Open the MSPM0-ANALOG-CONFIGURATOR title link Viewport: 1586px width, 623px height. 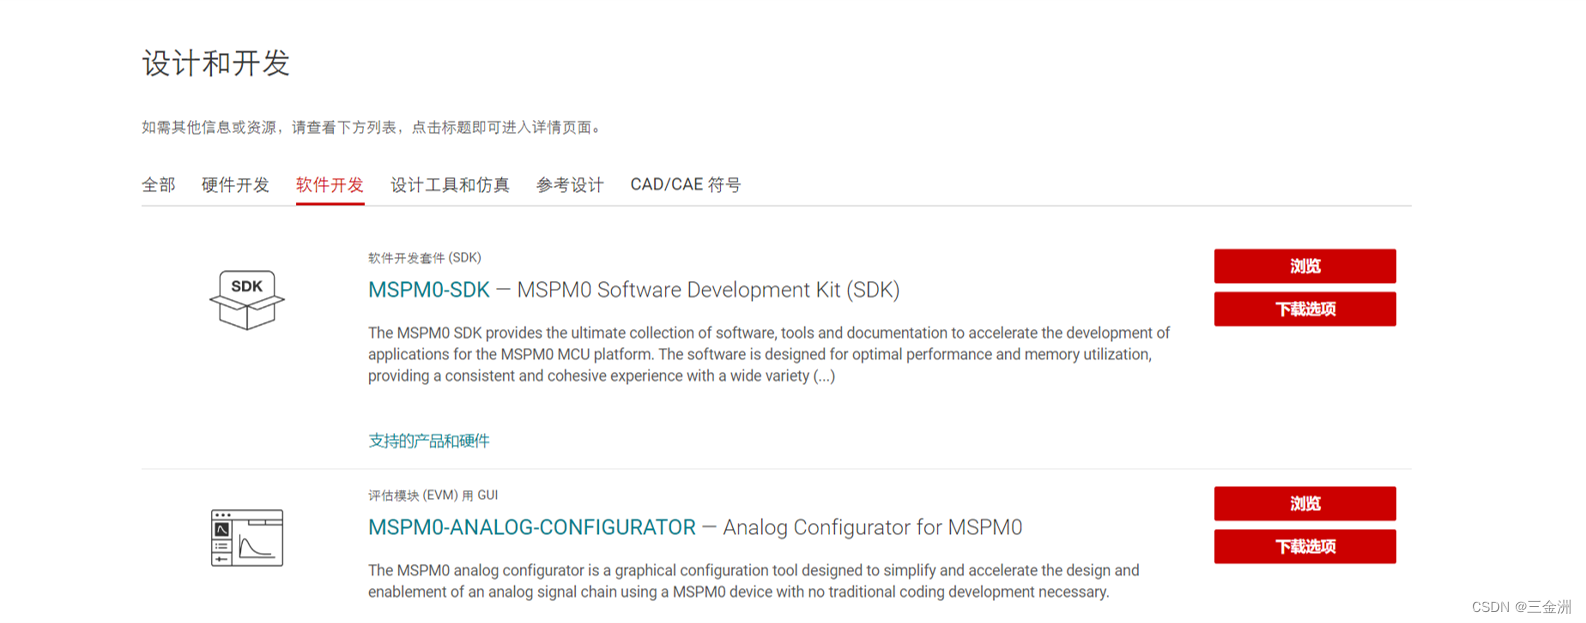tap(532, 527)
